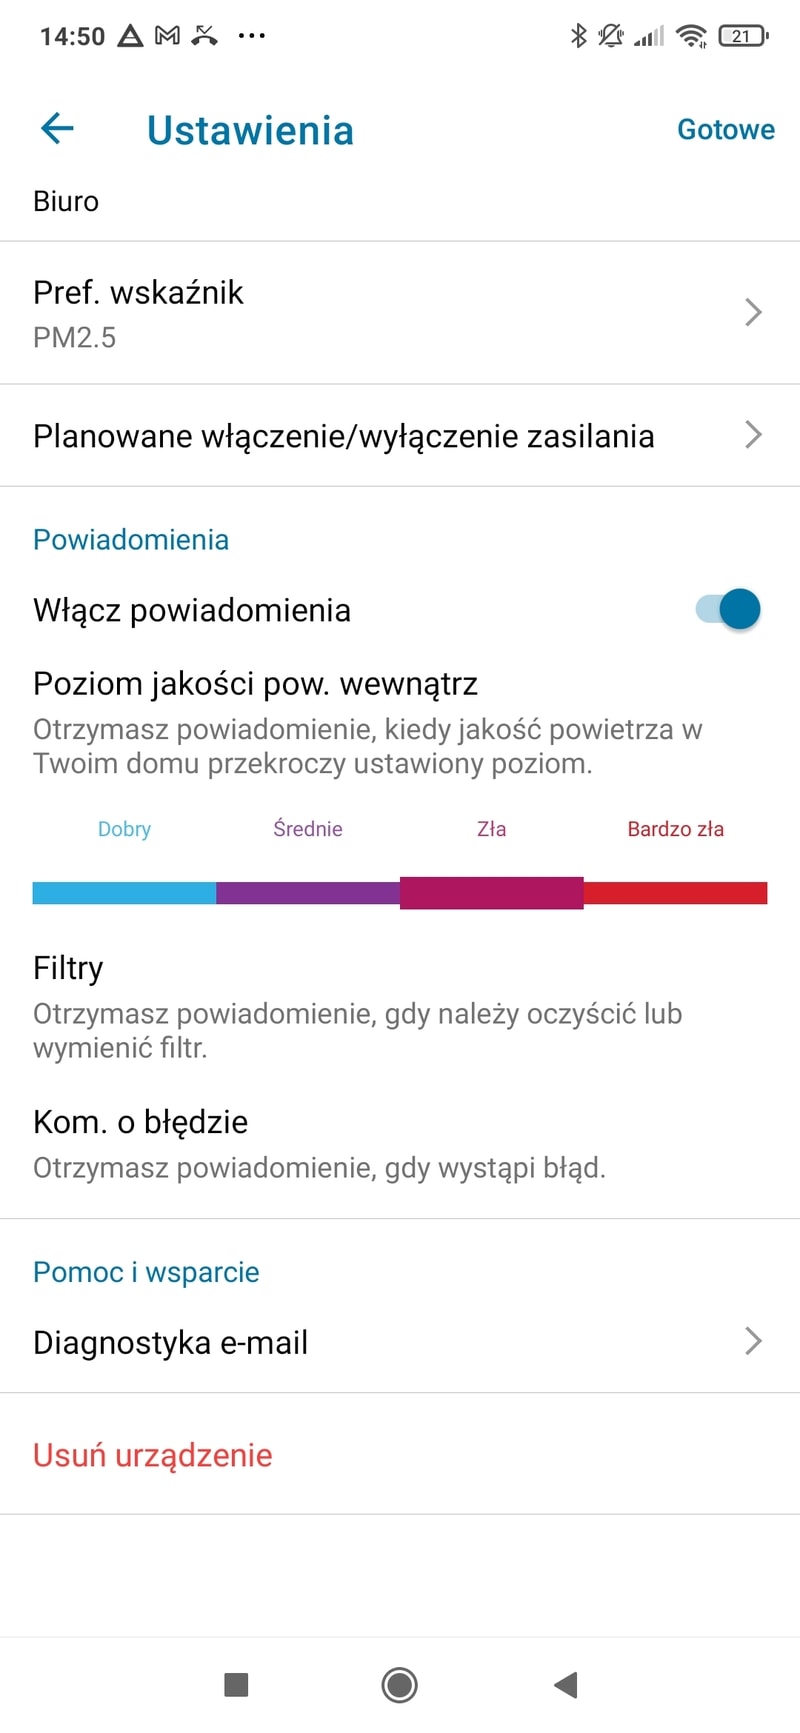800x1733 pixels.
Task: Set air quality level to Dobry segment
Action: tap(124, 892)
